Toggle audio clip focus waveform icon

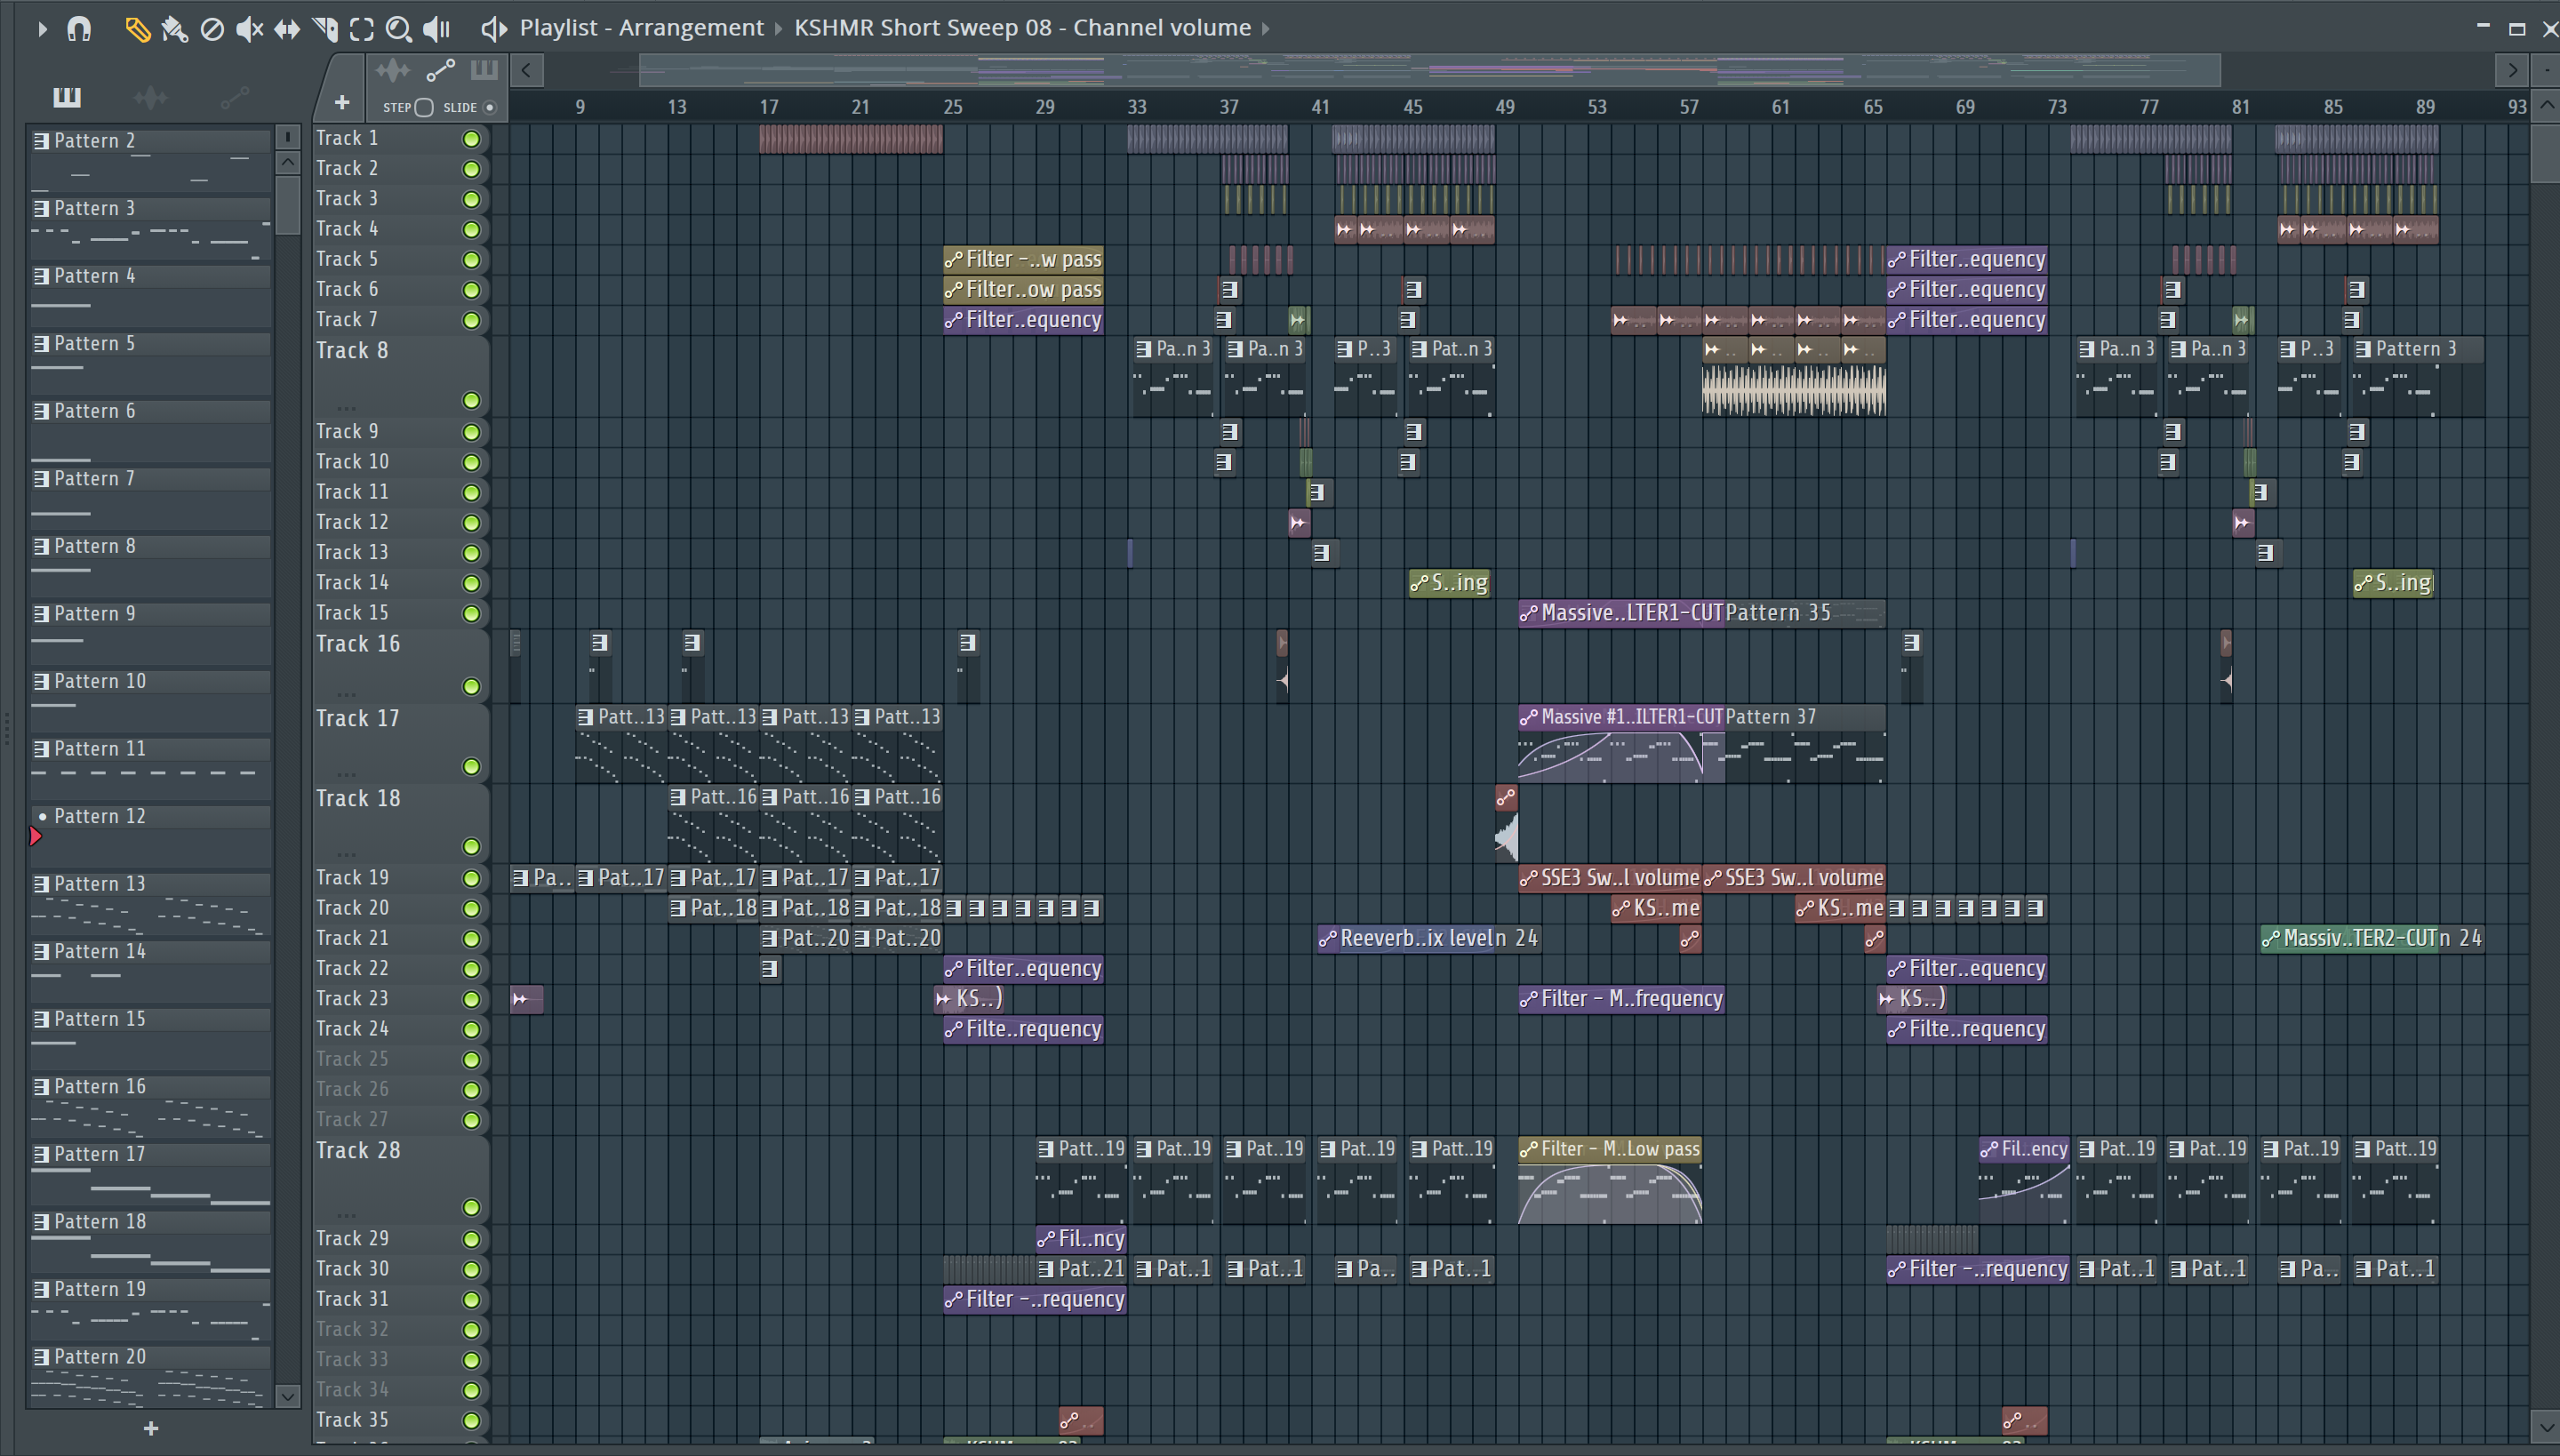point(392,70)
